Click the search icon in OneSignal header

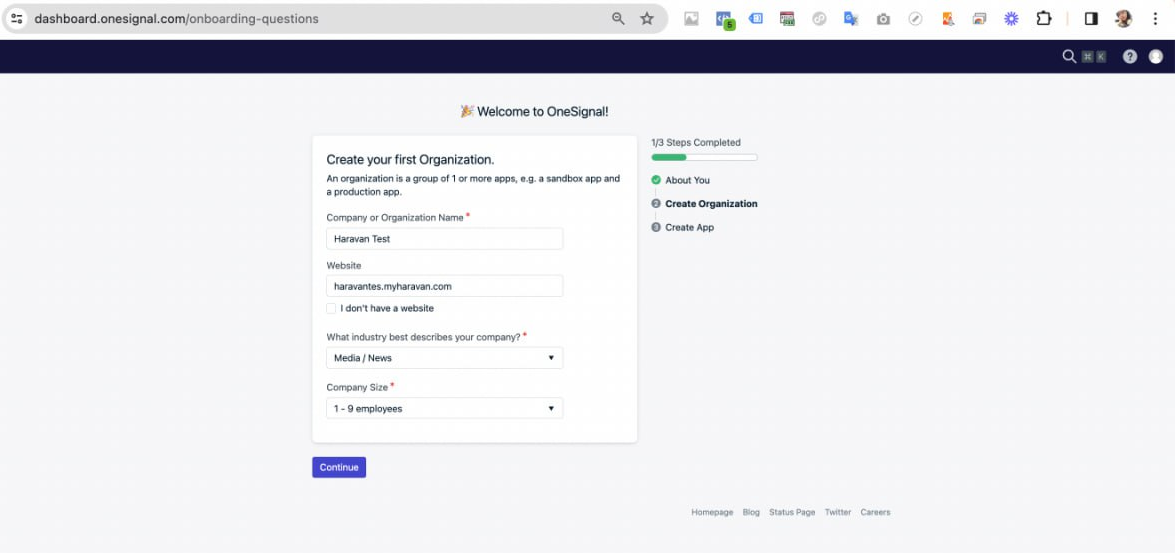coord(1069,57)
